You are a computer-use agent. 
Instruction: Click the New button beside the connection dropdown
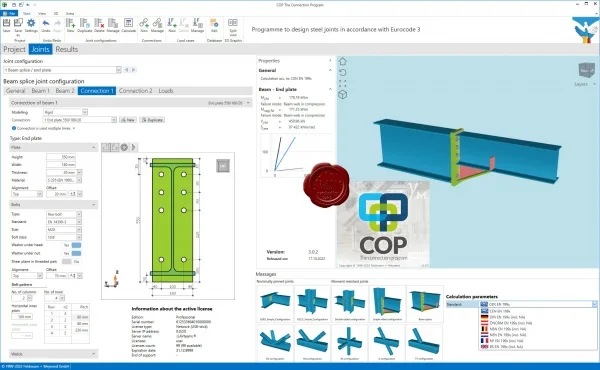(x=128, y=120)
